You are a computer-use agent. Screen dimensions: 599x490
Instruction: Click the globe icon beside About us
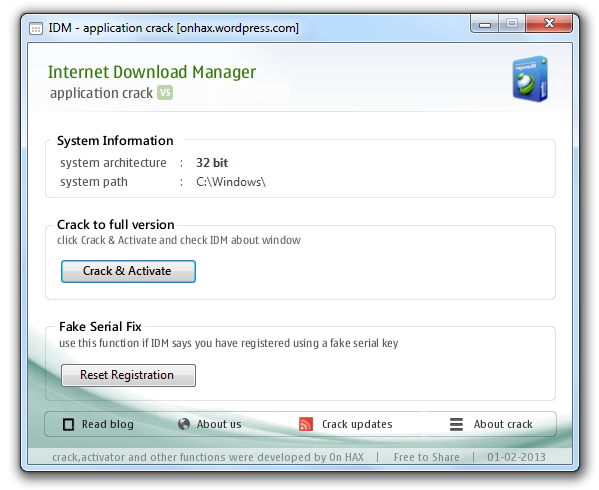click(x=184, y=424)
